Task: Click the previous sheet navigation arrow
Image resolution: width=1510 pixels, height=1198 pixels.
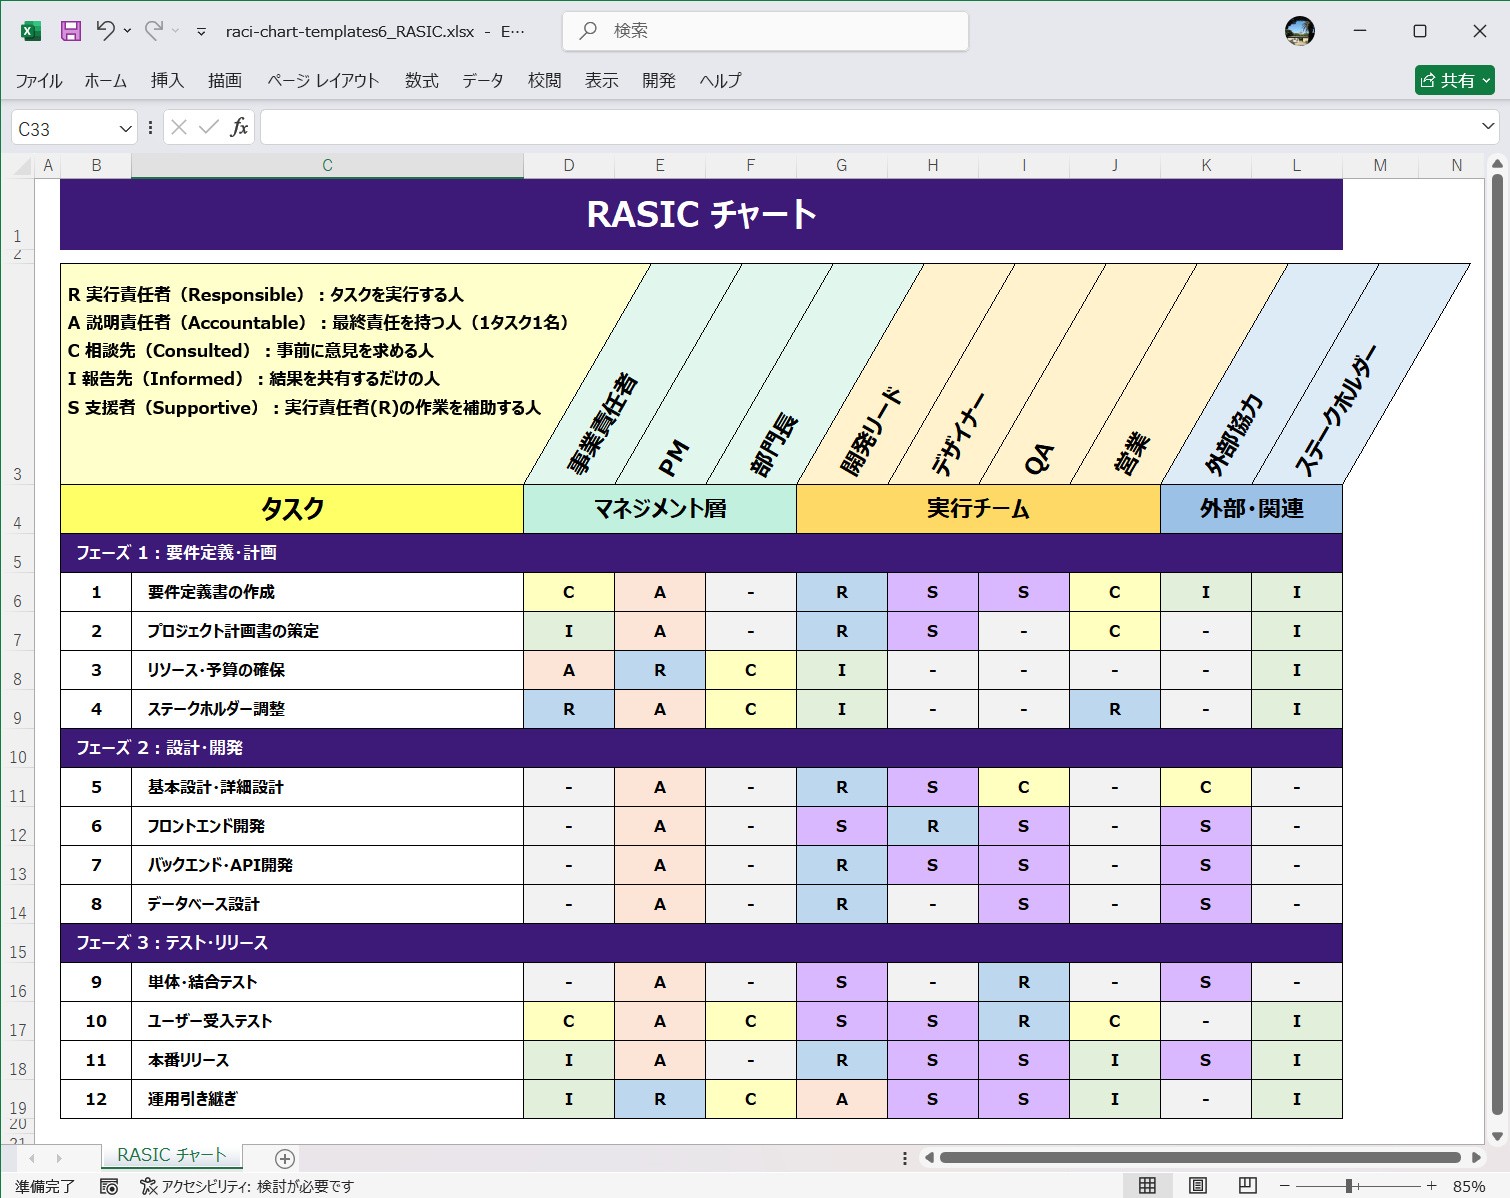Action: coord(32,1158)
